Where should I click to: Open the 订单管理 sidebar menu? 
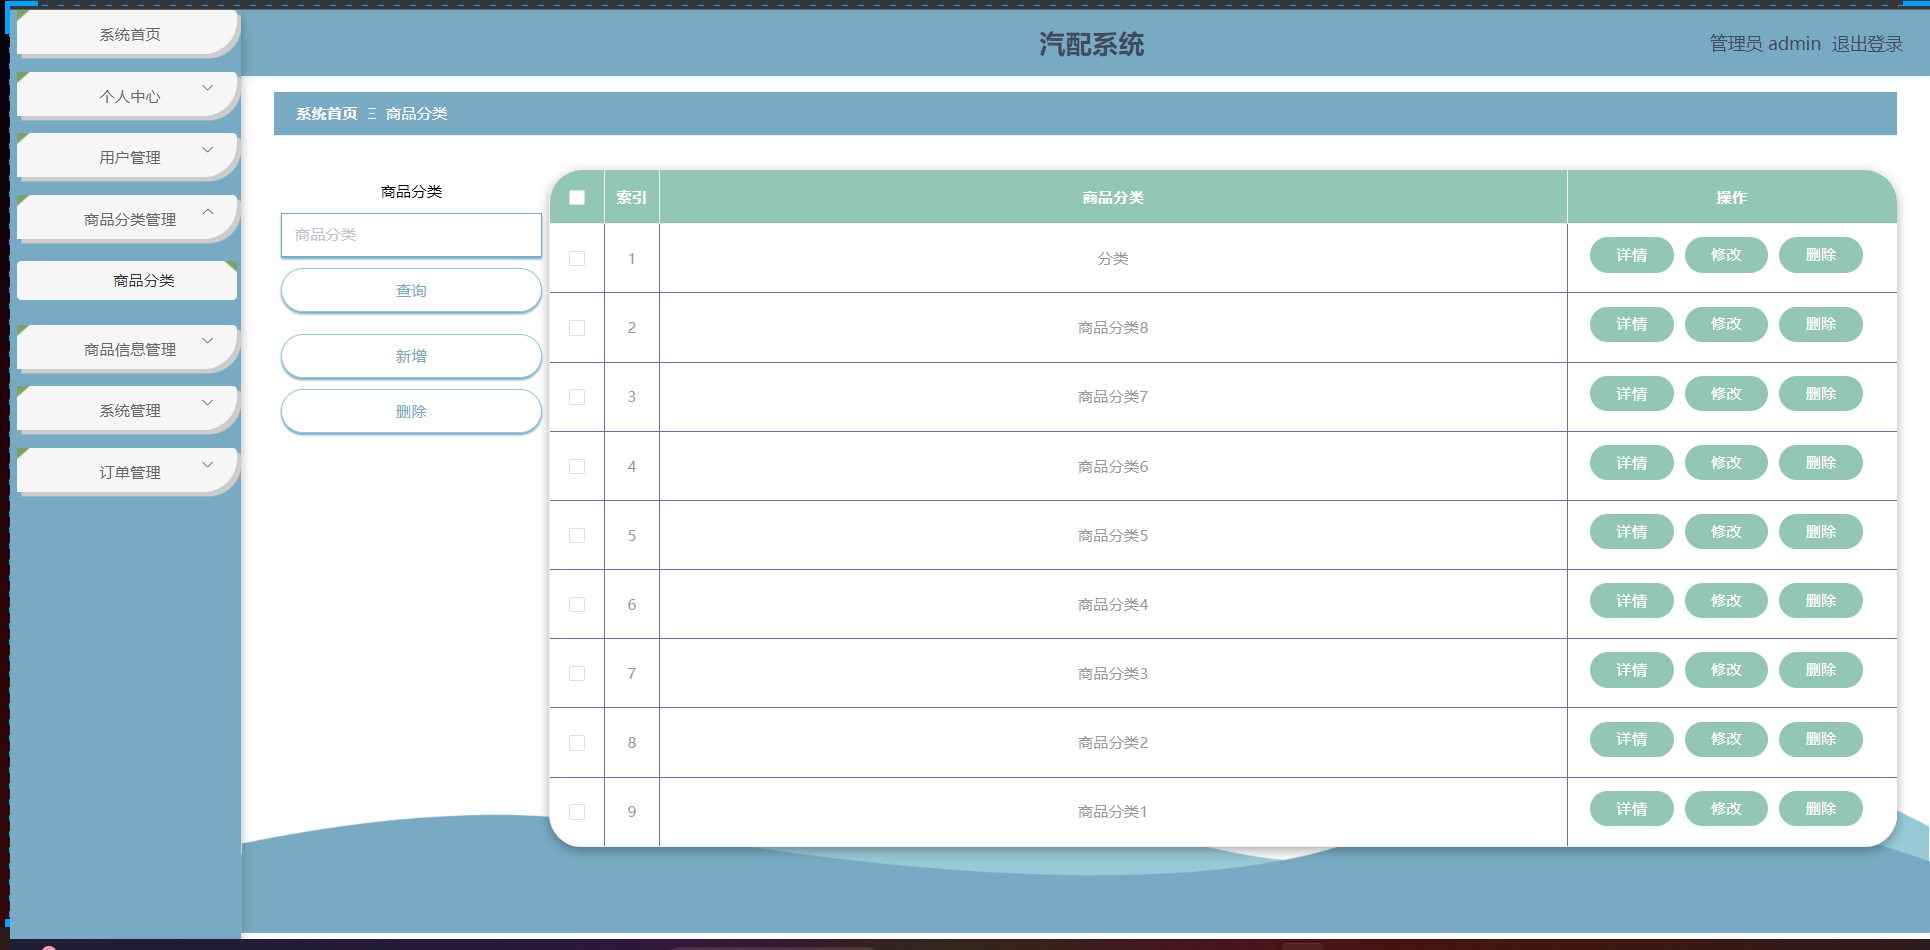(x=128, y=472)
